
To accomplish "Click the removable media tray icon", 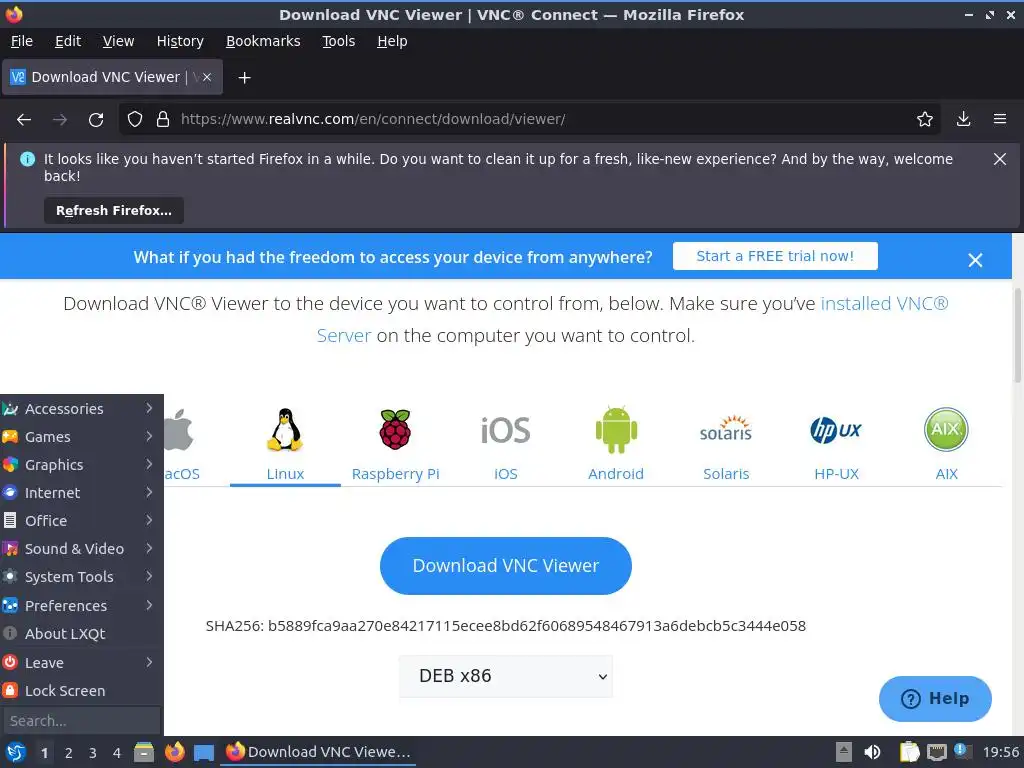I will click(844, 752).
